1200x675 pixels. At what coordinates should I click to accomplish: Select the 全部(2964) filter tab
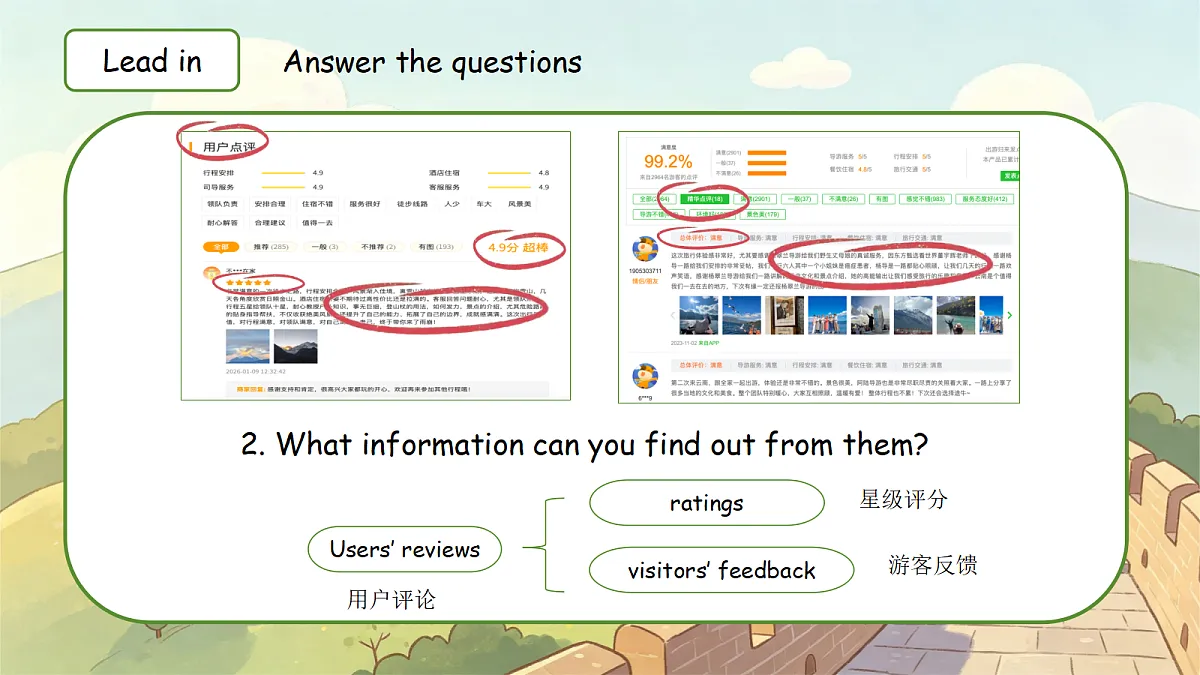[654, 199]
